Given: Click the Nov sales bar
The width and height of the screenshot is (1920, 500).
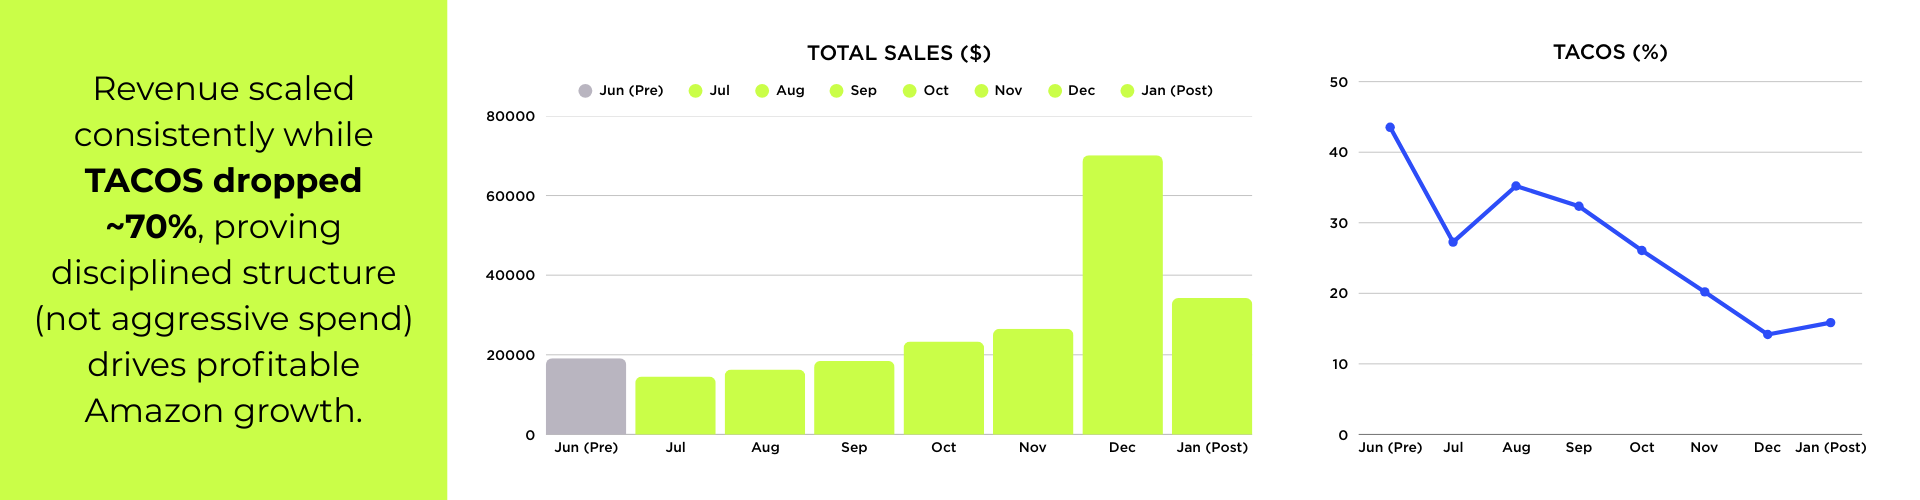Looking at the screenshot, I should [1033, 381].
